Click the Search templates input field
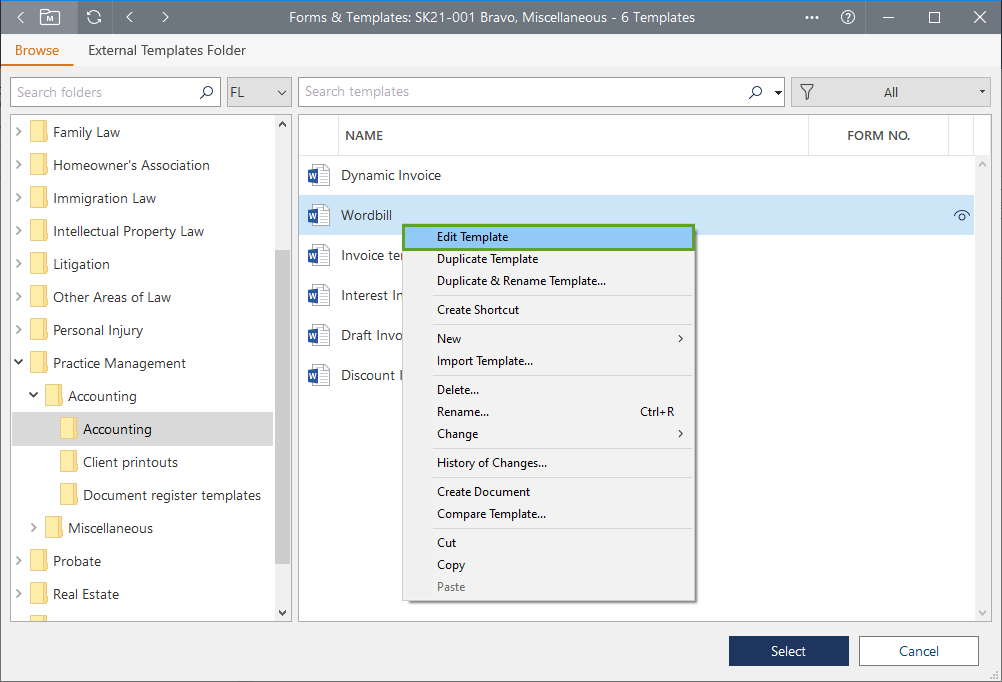Viewport: 1002px width, 682px height. click(x=520, y=92)
